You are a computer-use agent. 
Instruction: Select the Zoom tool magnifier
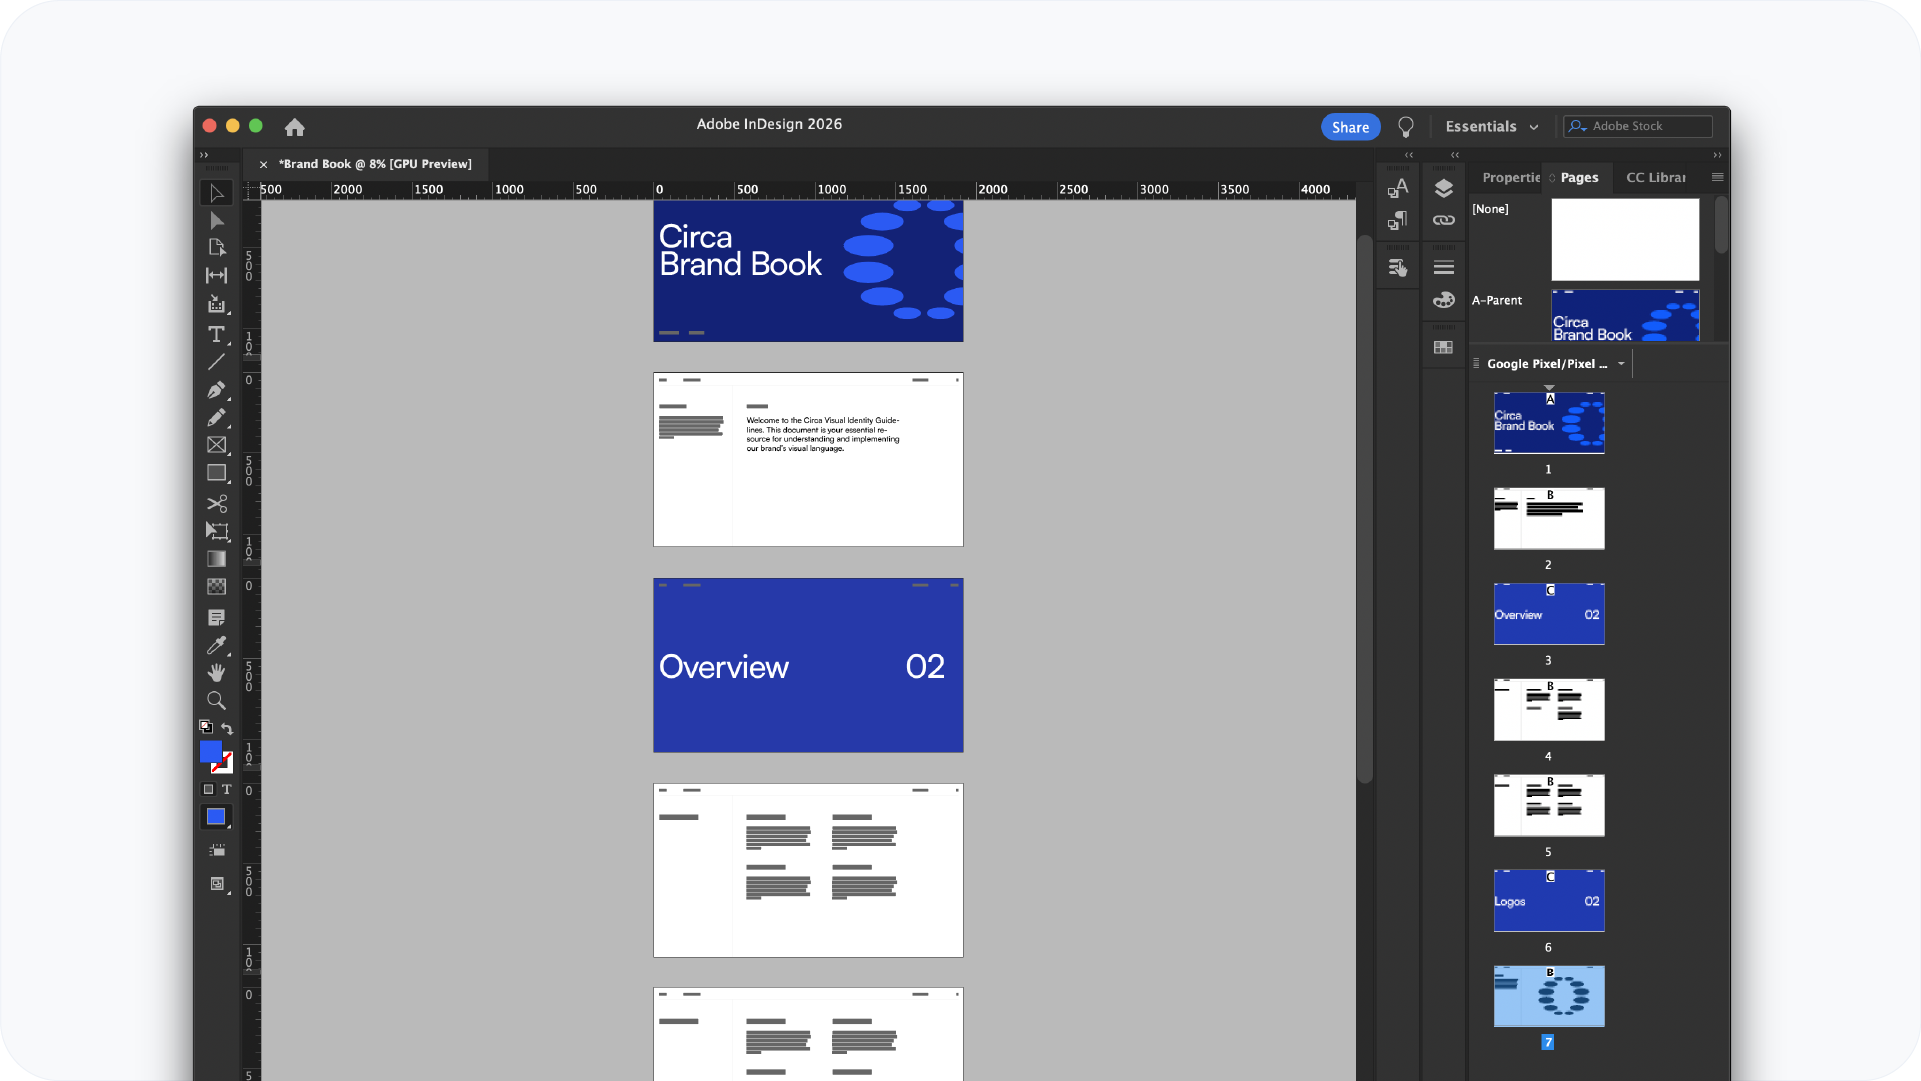point(216,701)
